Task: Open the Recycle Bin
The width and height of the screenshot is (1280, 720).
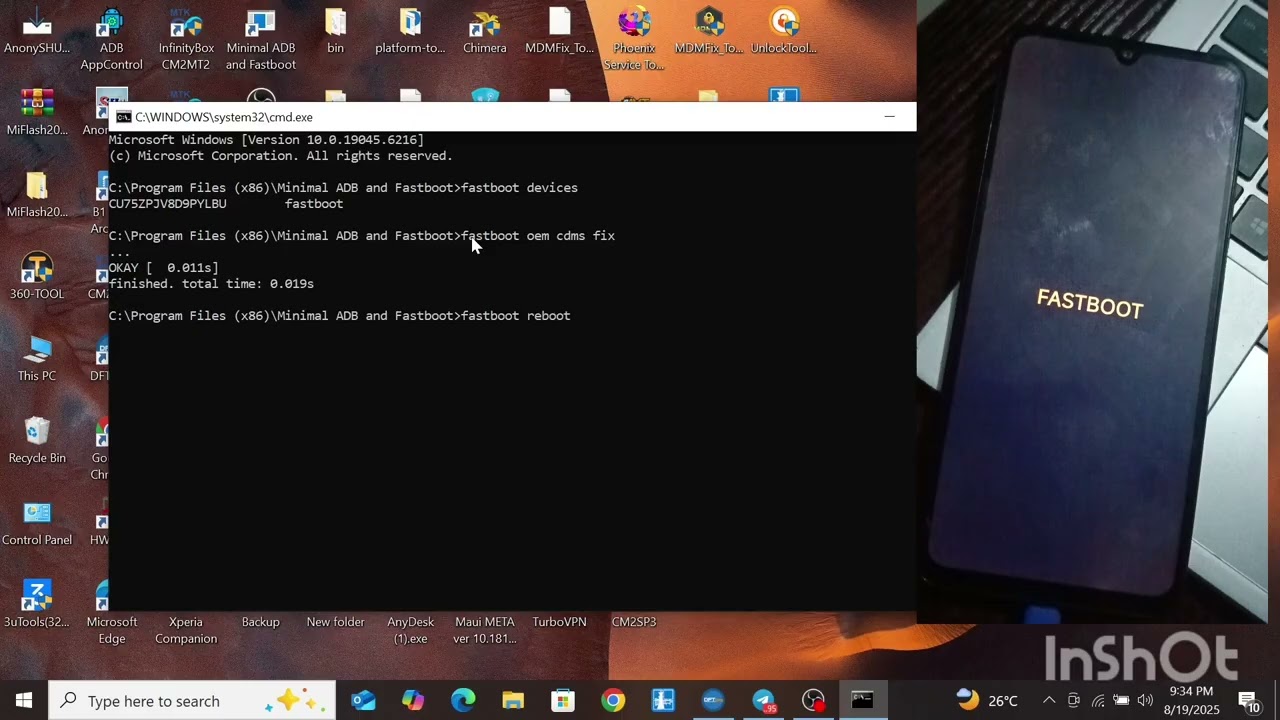Action: 37,441
